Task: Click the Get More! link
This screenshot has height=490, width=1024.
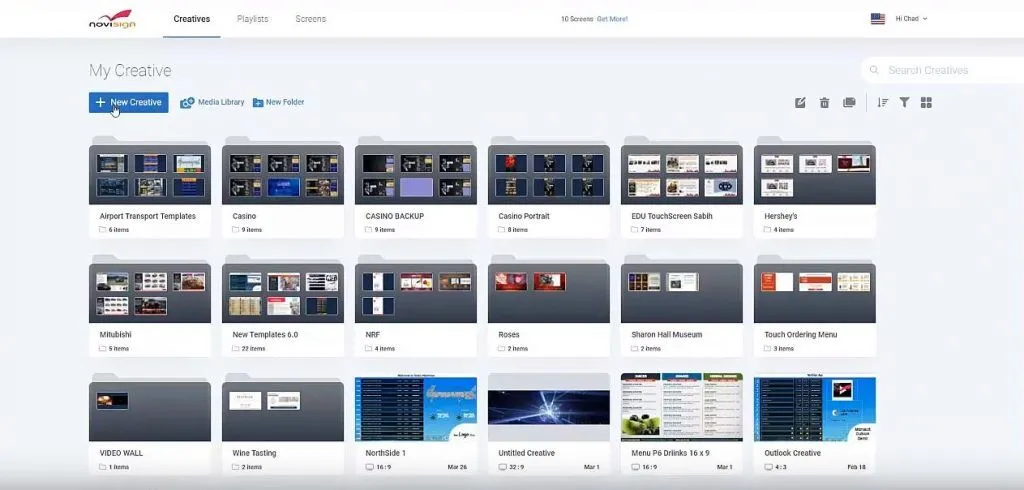Action: click(614, 19)
